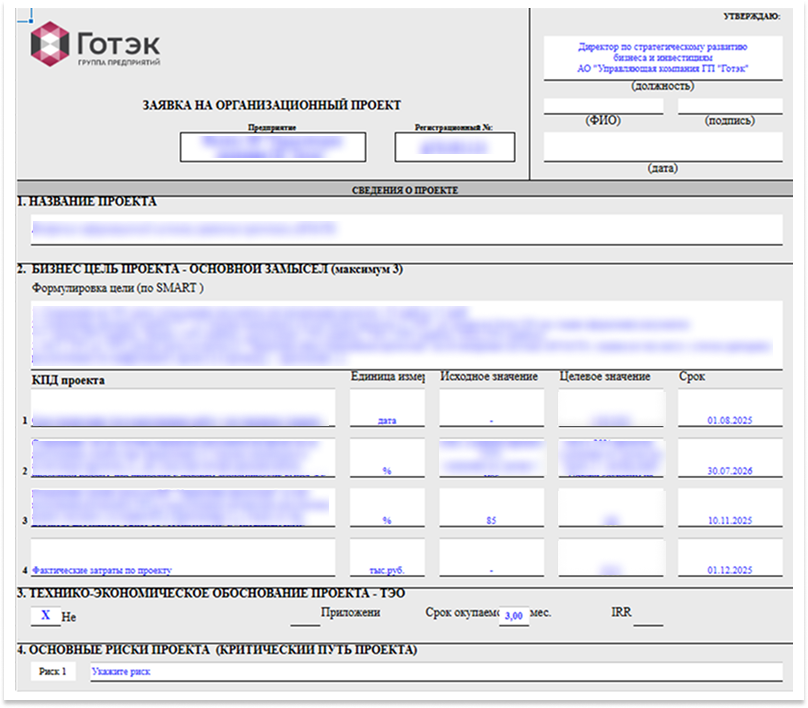Toggle the X checkbox beside 'Не'
This screenshot has height=708, width=808.
coord(45,615)
